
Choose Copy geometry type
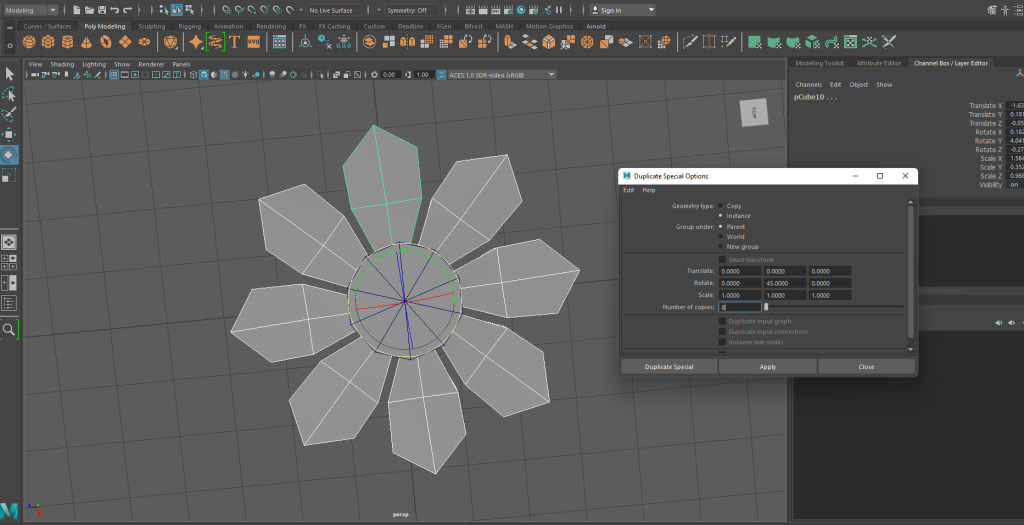click(721, 206)
